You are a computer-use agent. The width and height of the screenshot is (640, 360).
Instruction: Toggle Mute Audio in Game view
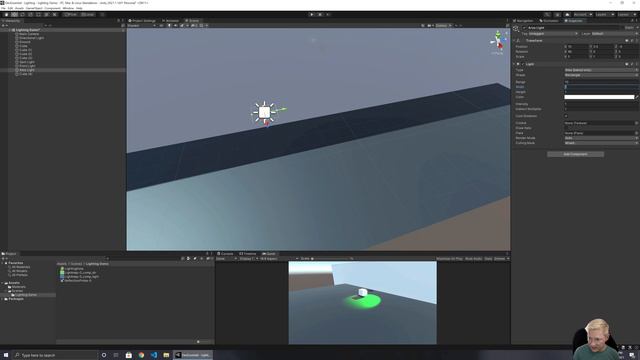click(473, 259)
